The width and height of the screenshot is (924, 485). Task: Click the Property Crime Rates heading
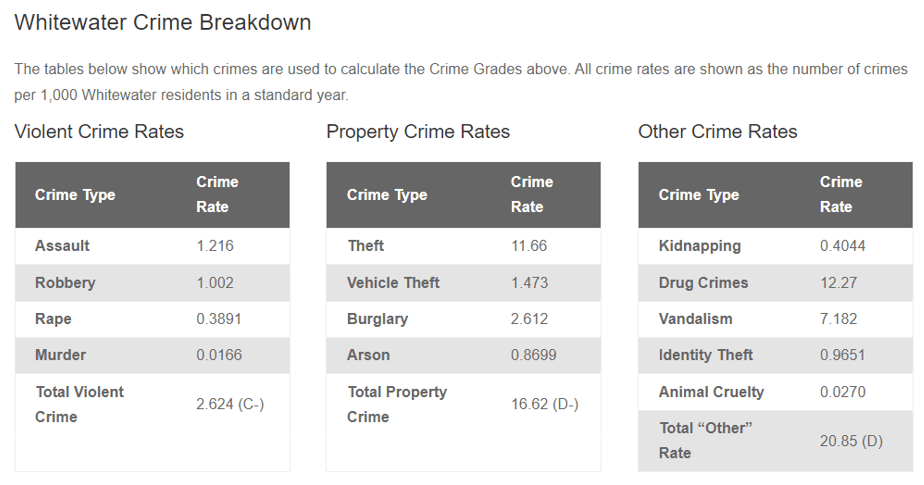click(x=418, y=132)
